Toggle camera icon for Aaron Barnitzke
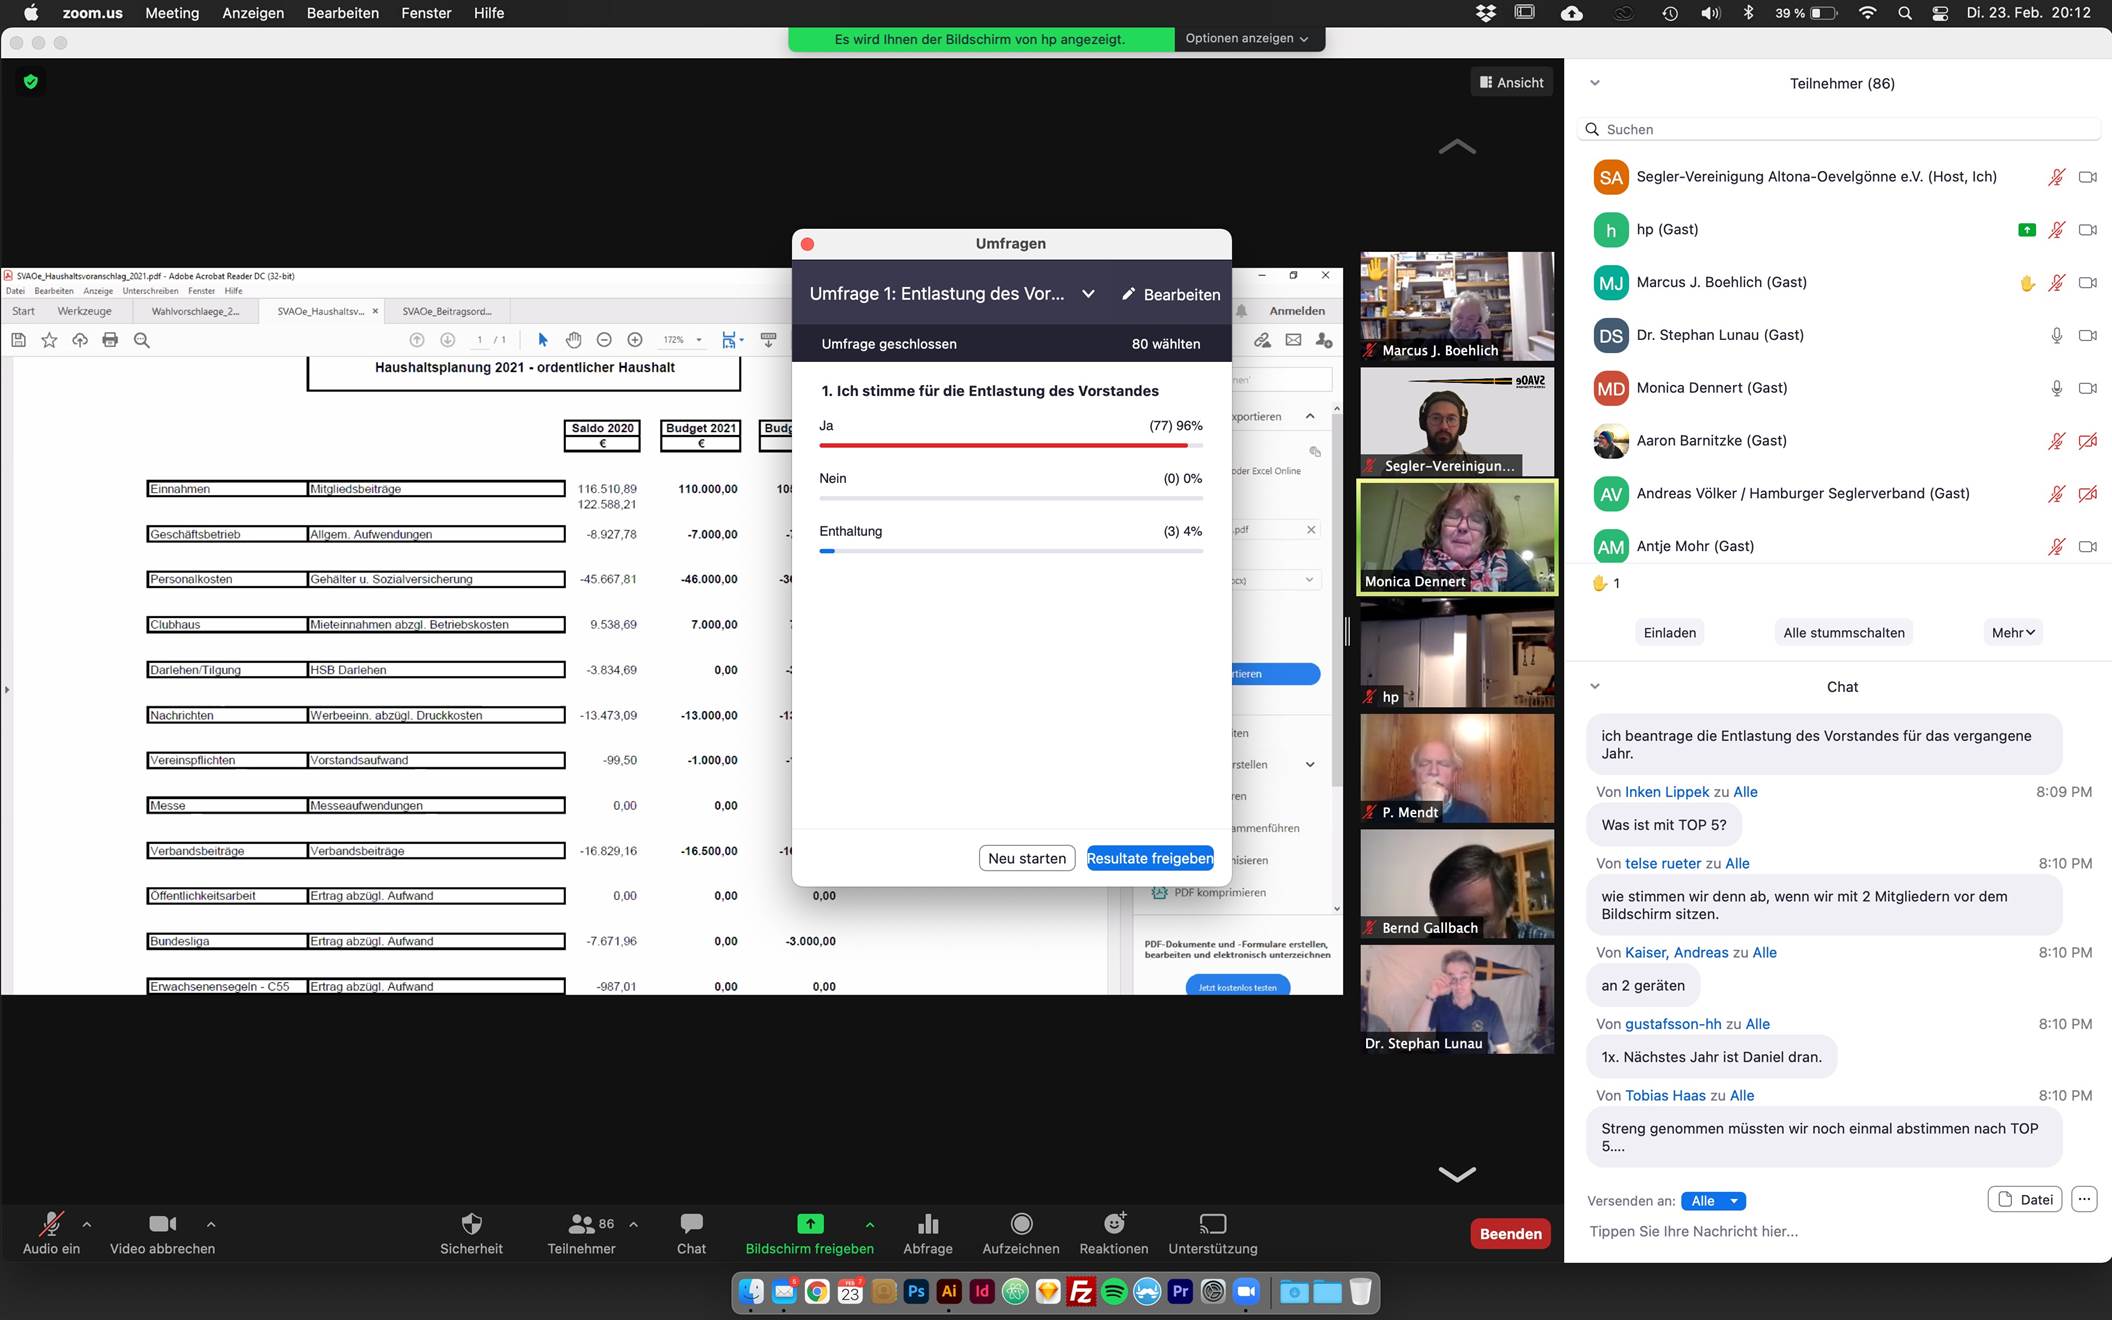 2088,441
